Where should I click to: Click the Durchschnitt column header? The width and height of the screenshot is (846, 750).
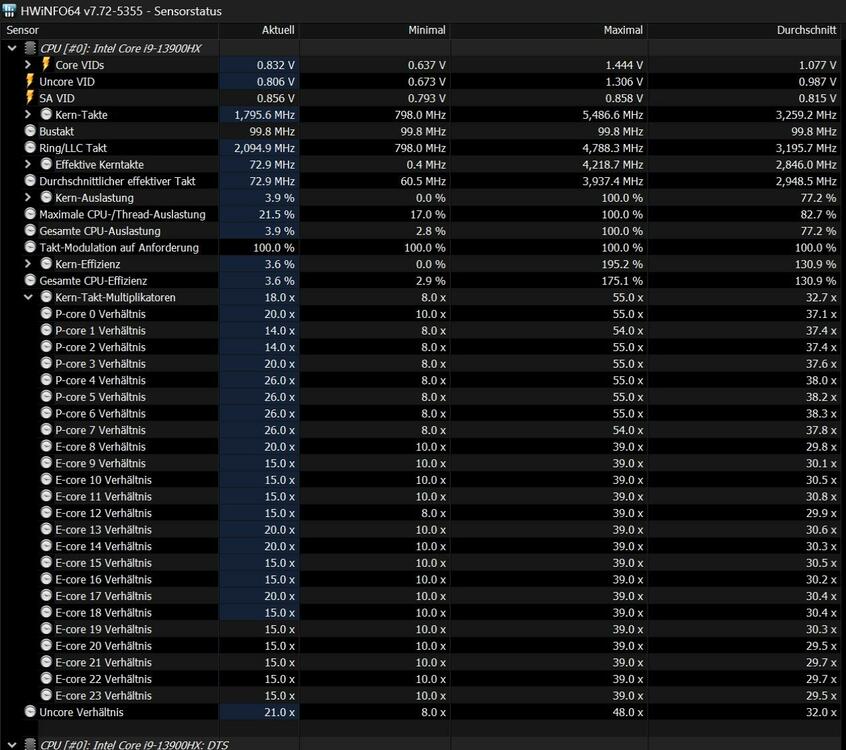(x=806, y=30)
